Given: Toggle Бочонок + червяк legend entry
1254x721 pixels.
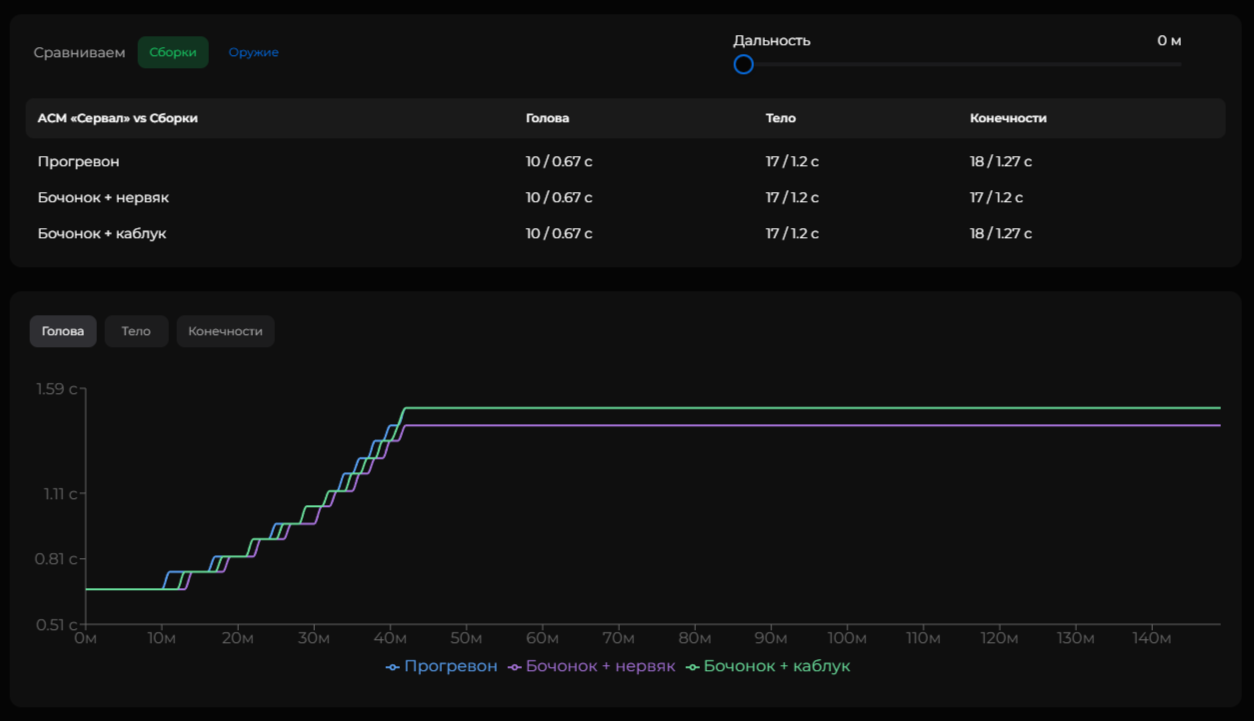Looking at the screenshot, I should (600, 666).
